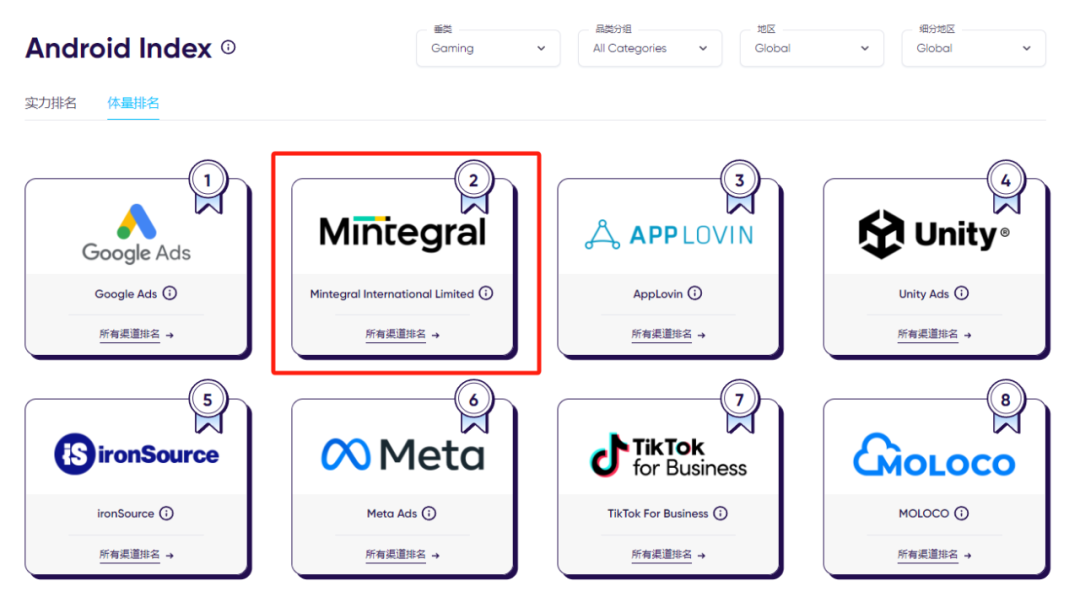Follow 所有渠道排名 link under AppLovin
The height and width of the screenshot is (597, 1080).
[x=668, y=335]
